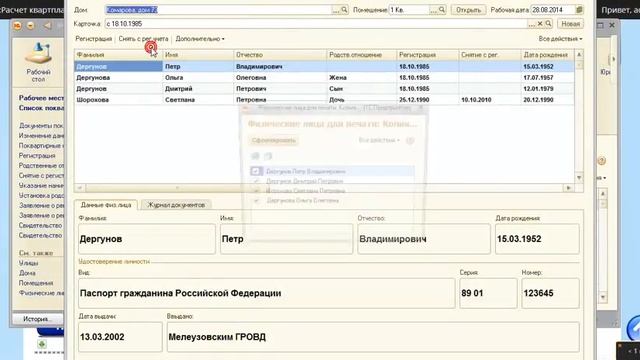Click the Снять с рег. учета command
The height and width of the screenshot is (360, 640).
click(x=143, y=39)
